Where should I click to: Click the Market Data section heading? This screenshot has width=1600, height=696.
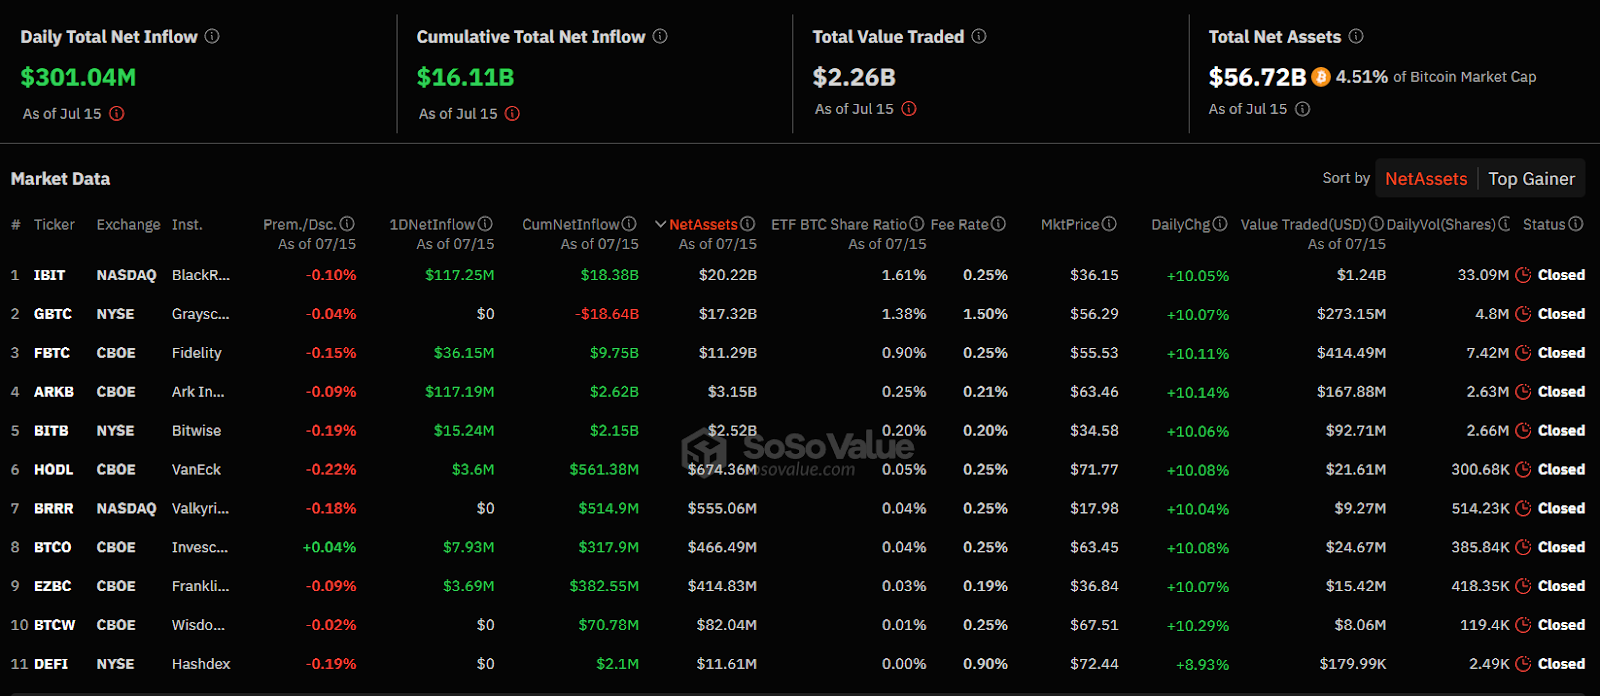(x=60, y=179)
